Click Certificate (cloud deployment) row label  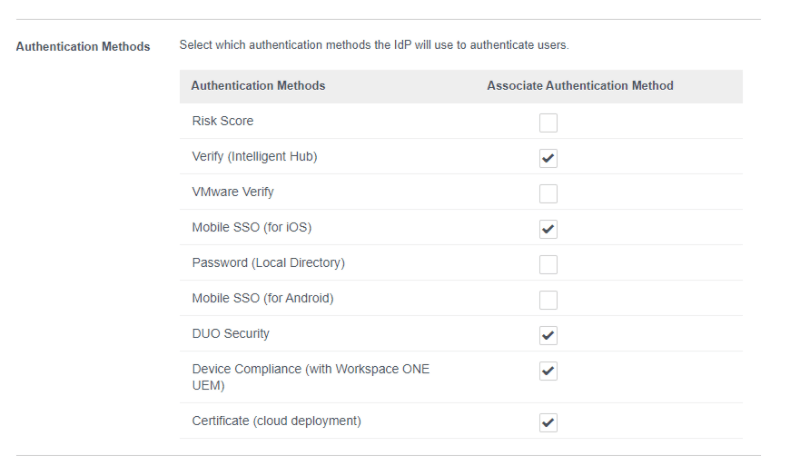[x=276, y=421]
